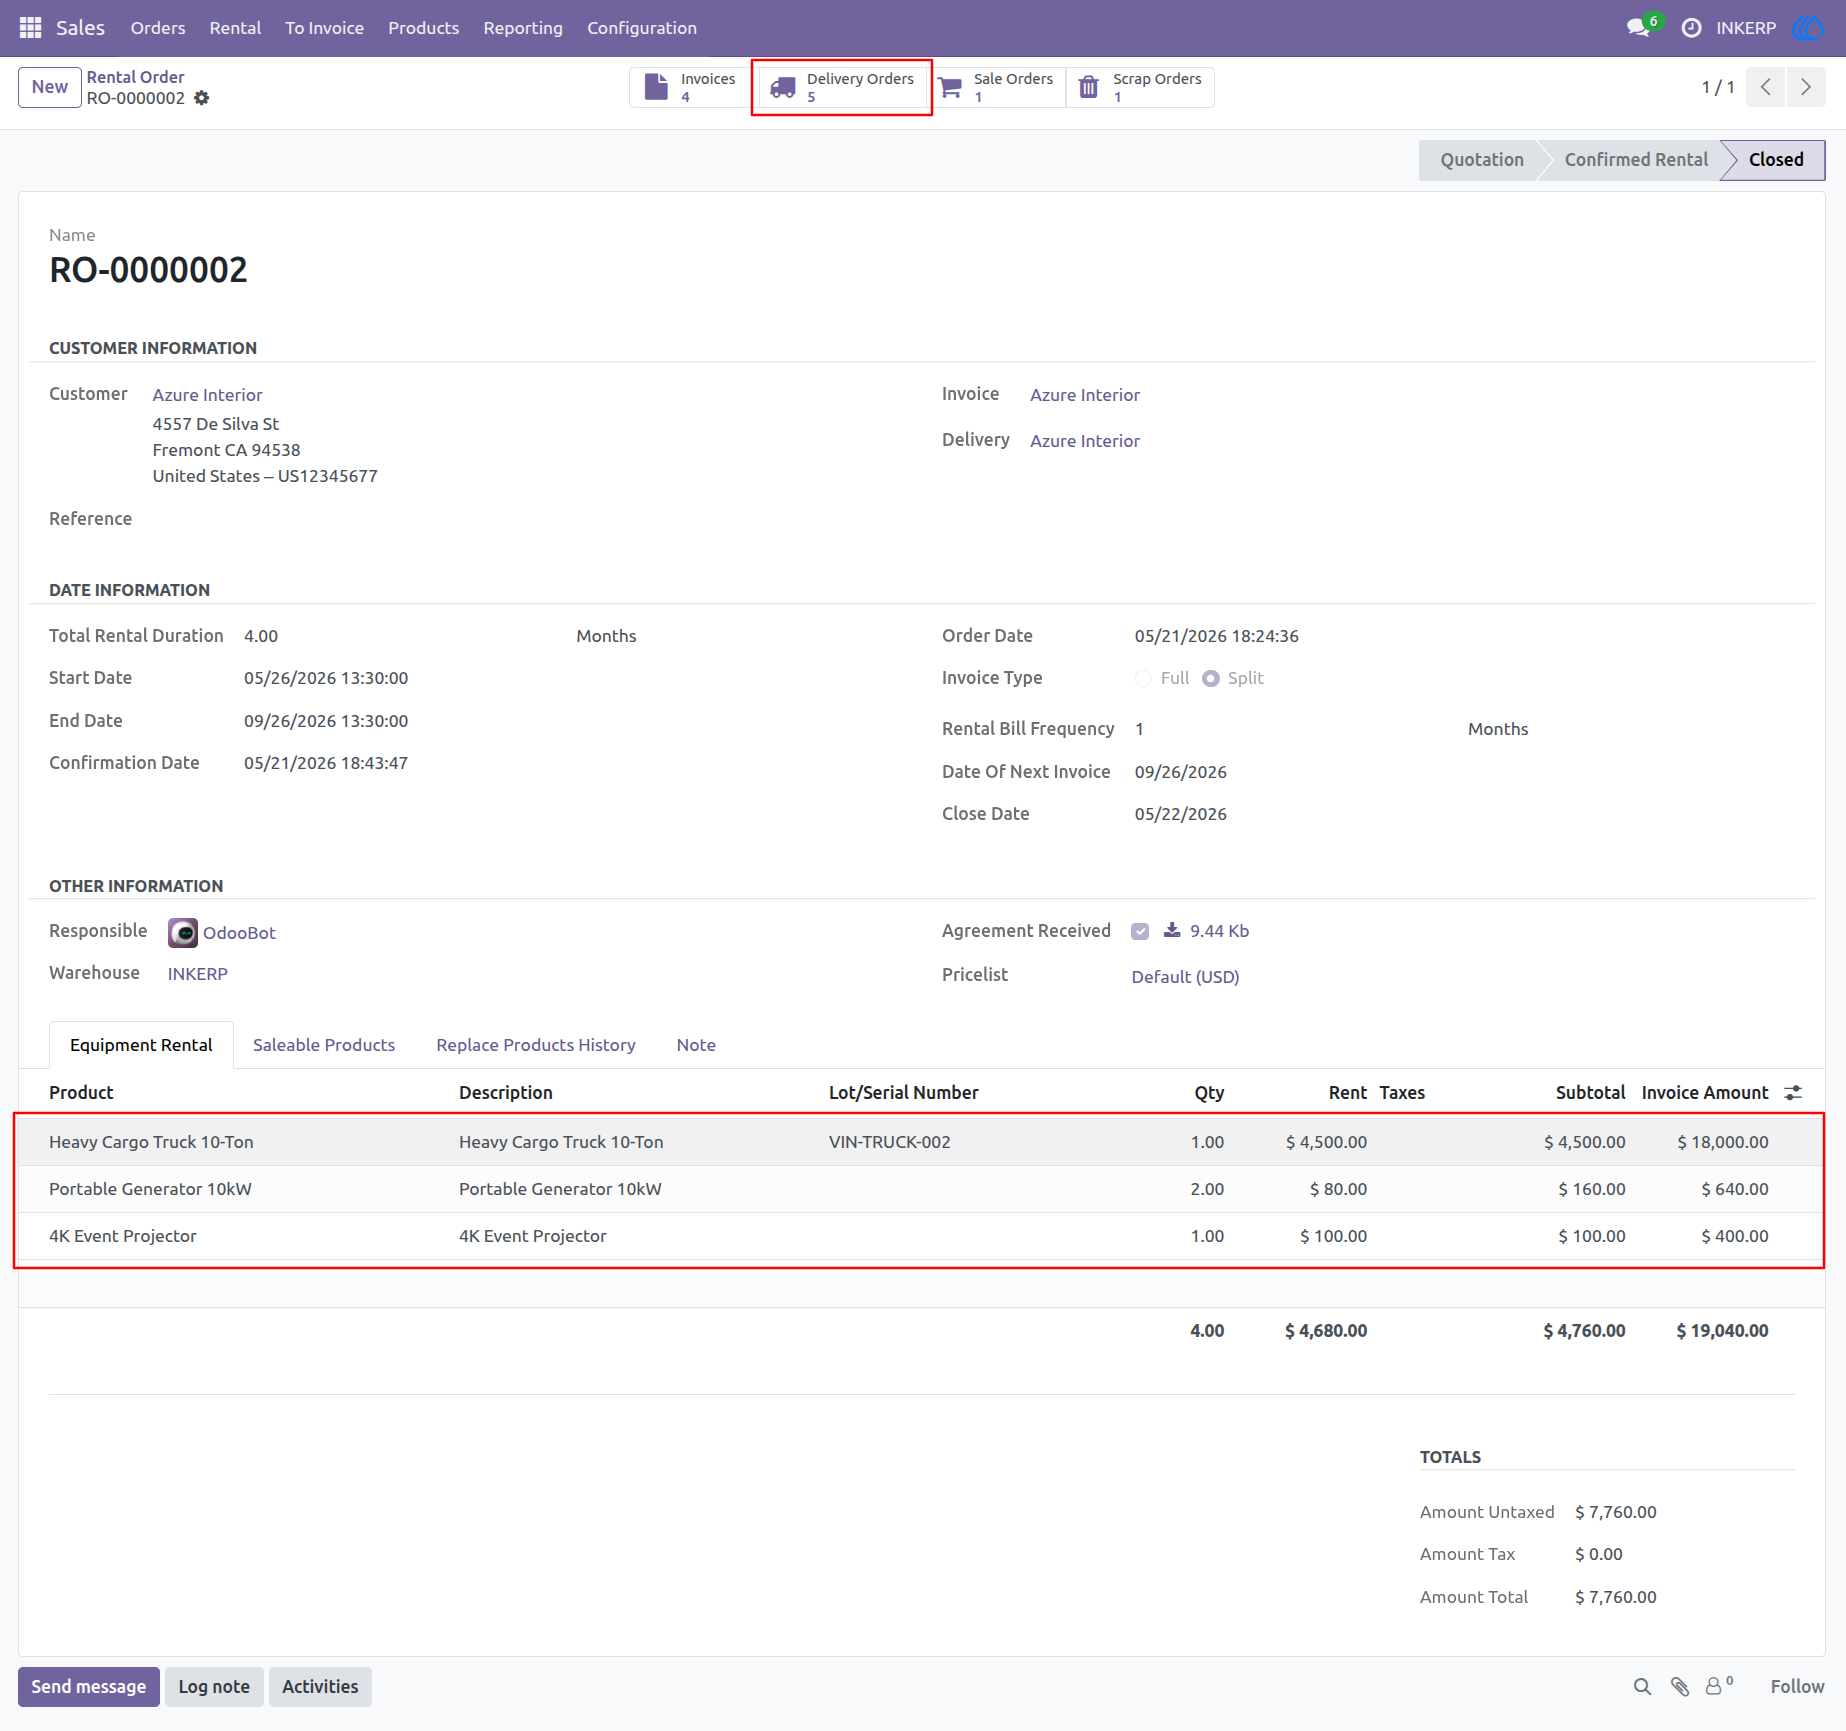Click Activities button
Viewport: 1846px width, 1731px height.
pos(320,1687)
